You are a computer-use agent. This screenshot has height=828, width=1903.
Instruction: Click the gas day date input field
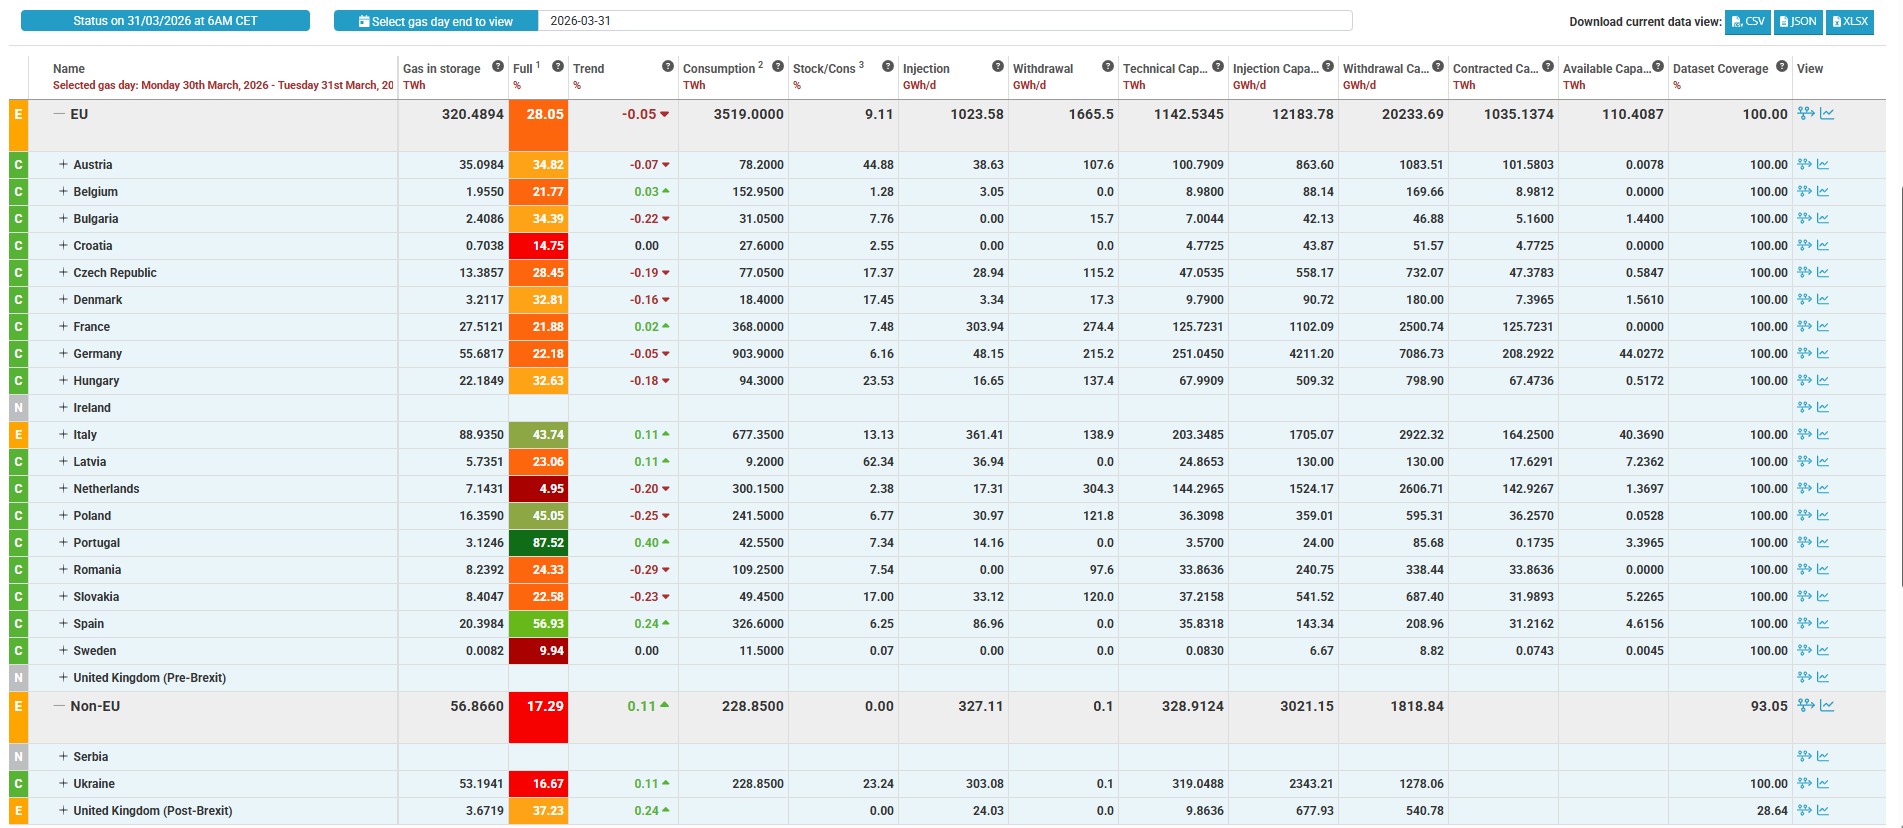point(944,21)
